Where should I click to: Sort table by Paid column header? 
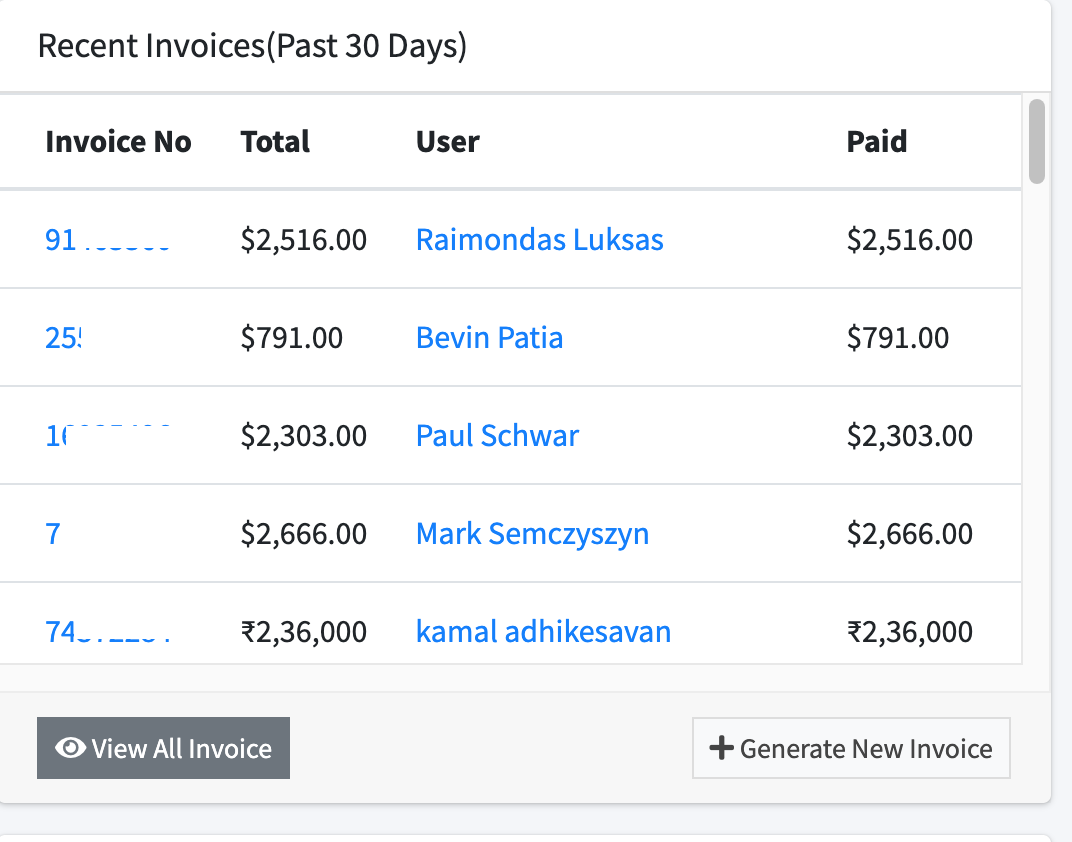877,142
